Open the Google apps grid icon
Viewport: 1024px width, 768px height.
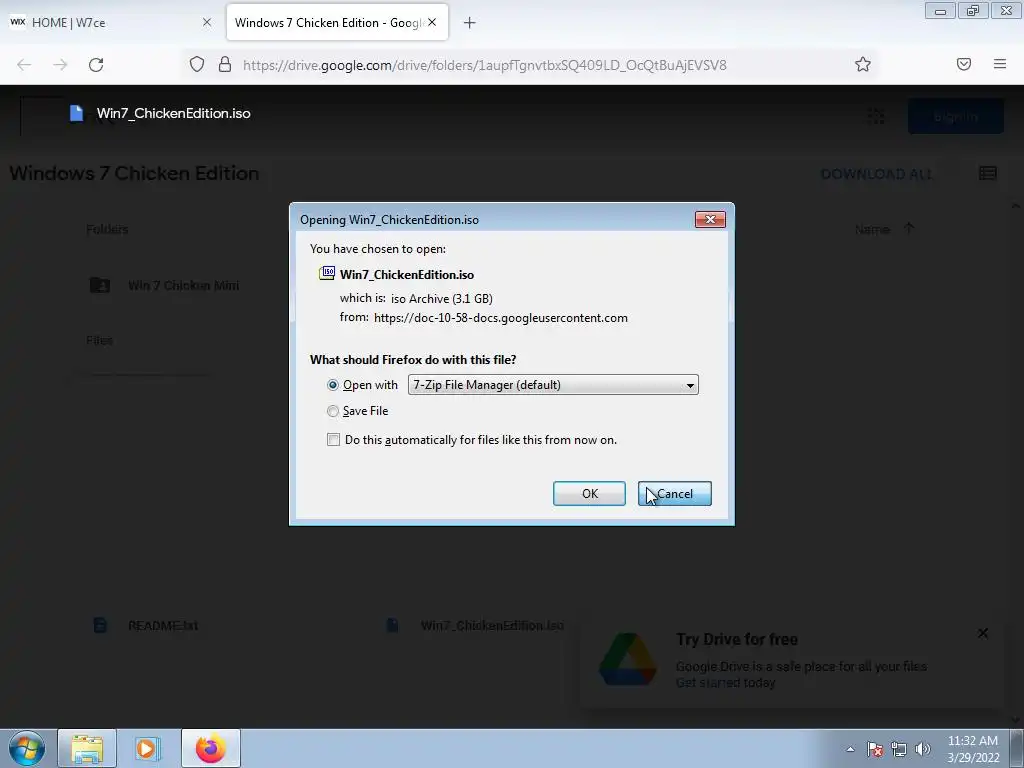coord(876,116)
